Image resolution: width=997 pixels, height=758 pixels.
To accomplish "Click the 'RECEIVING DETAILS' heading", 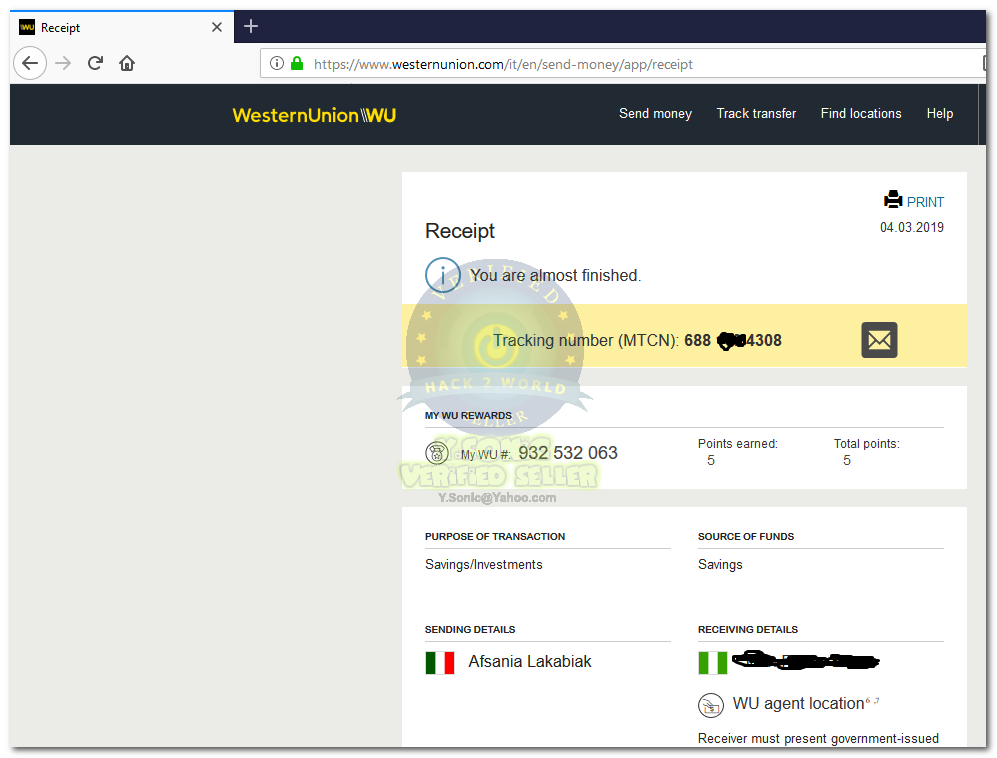I will [748, 630].
